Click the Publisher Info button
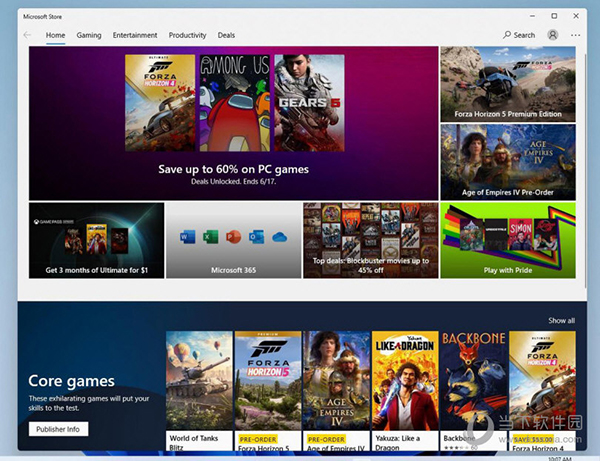The image size is (600, 461). coord(59,429)
